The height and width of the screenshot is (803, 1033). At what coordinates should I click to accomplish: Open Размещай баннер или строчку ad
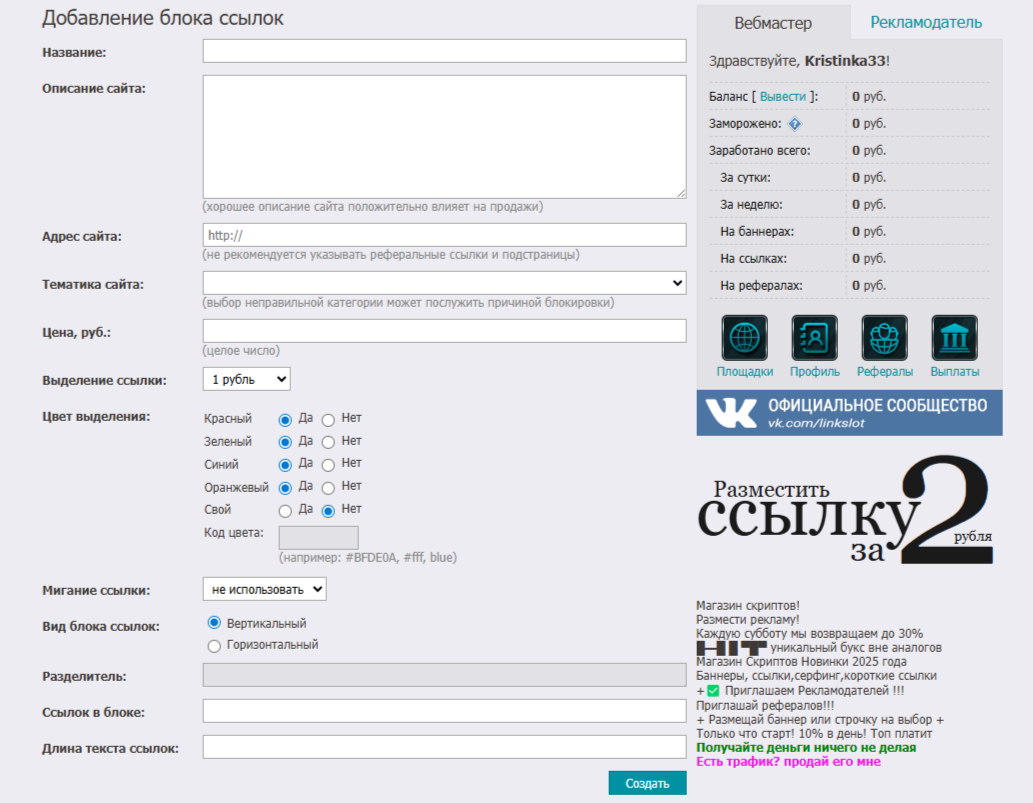pos(820,719)
